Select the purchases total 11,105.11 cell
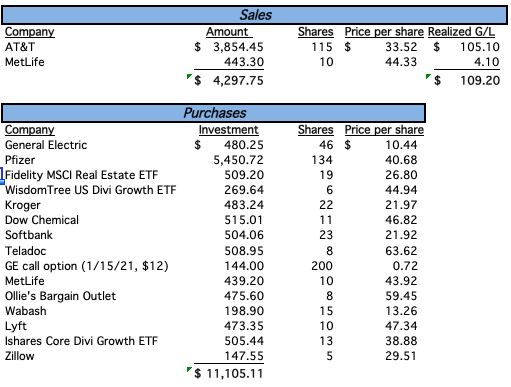The image size is (511, 387). [229, 373]
